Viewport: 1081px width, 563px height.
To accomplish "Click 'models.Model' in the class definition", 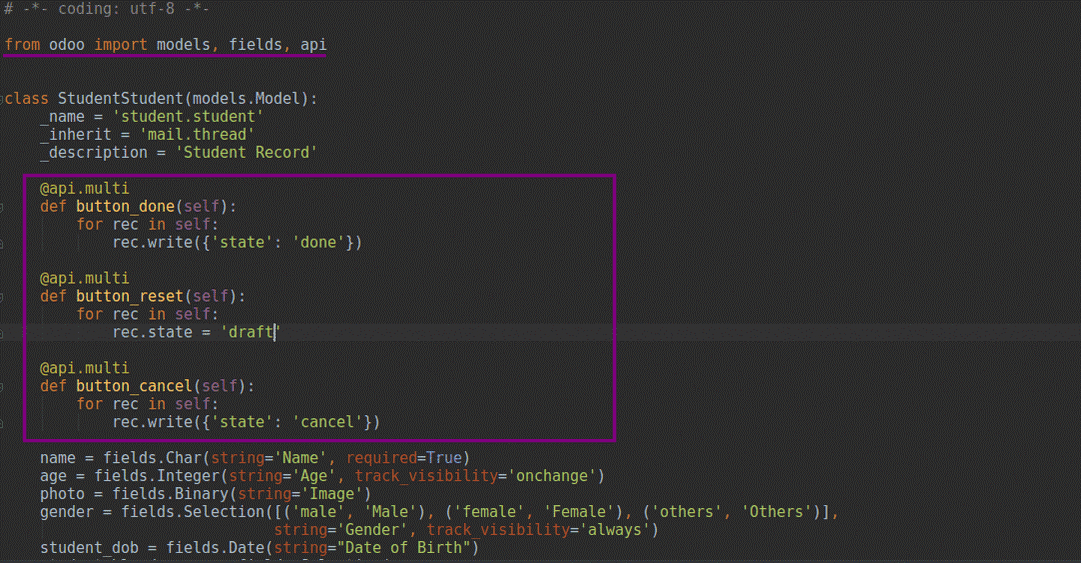I will pyautogui.click(x=247, y=99).
